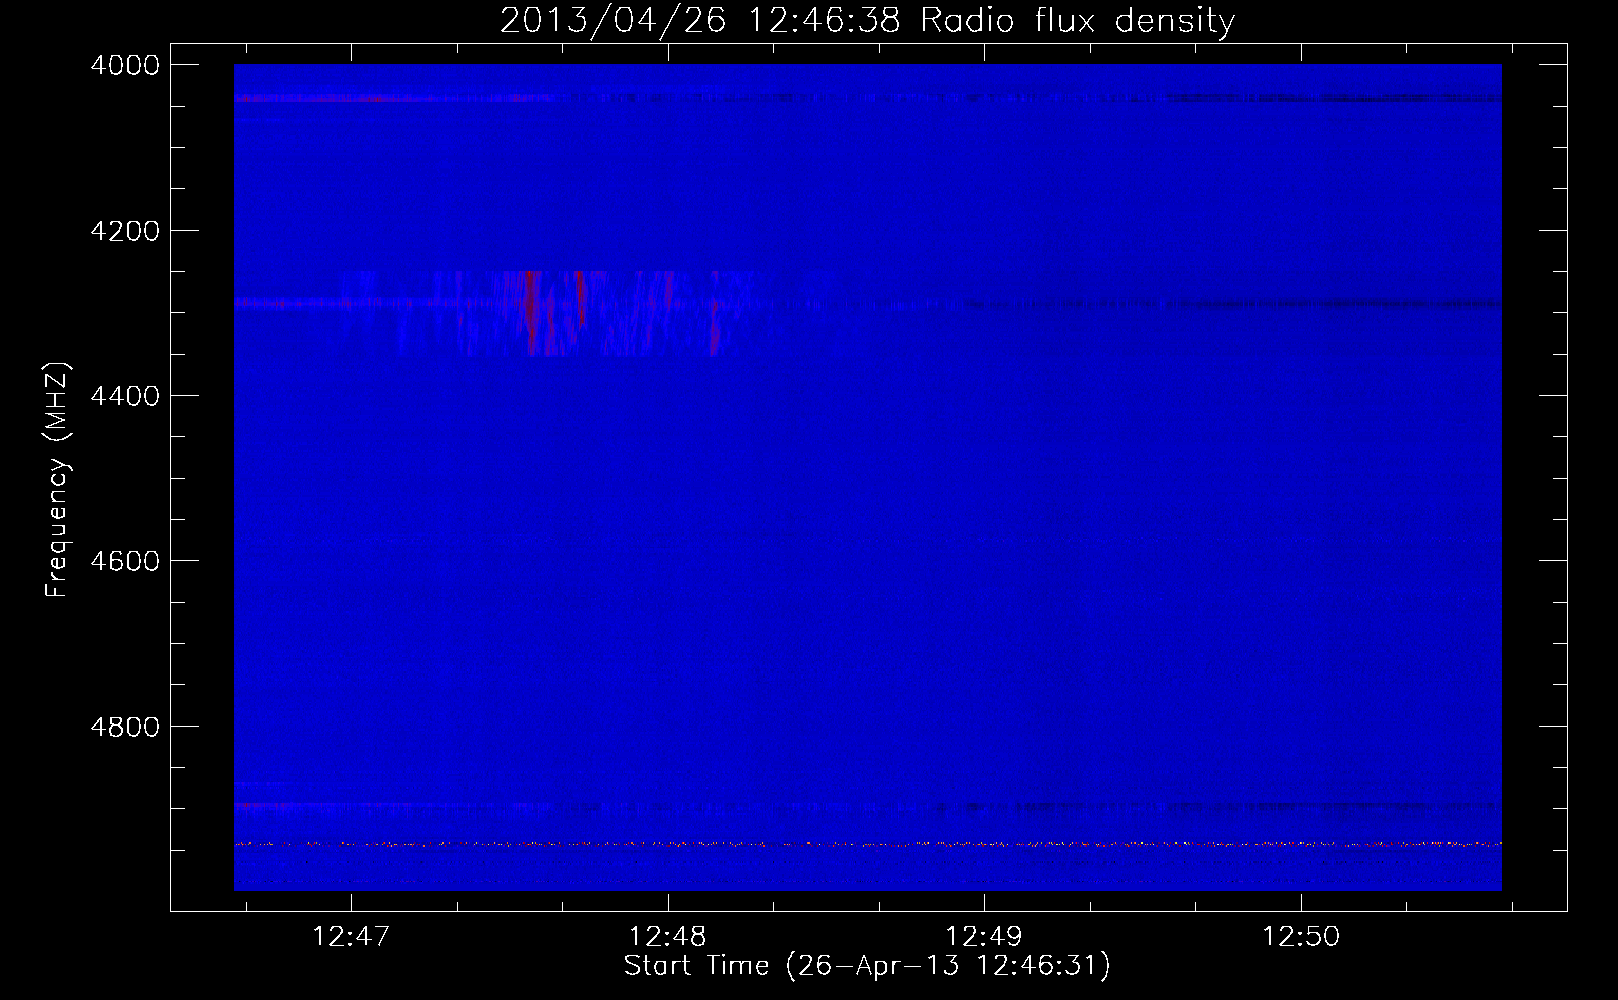The width and height of the screenshot is (1618, 1000).
Task: Click the 12:48 time axis label
Action: (667, 937)
